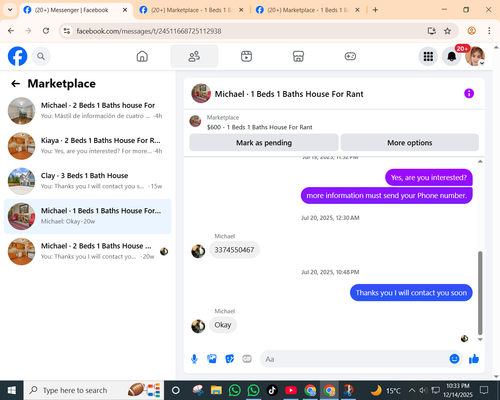Choose a GIF icon
Viewport: 500px width, 400px height.
click(x=247, y=359)
